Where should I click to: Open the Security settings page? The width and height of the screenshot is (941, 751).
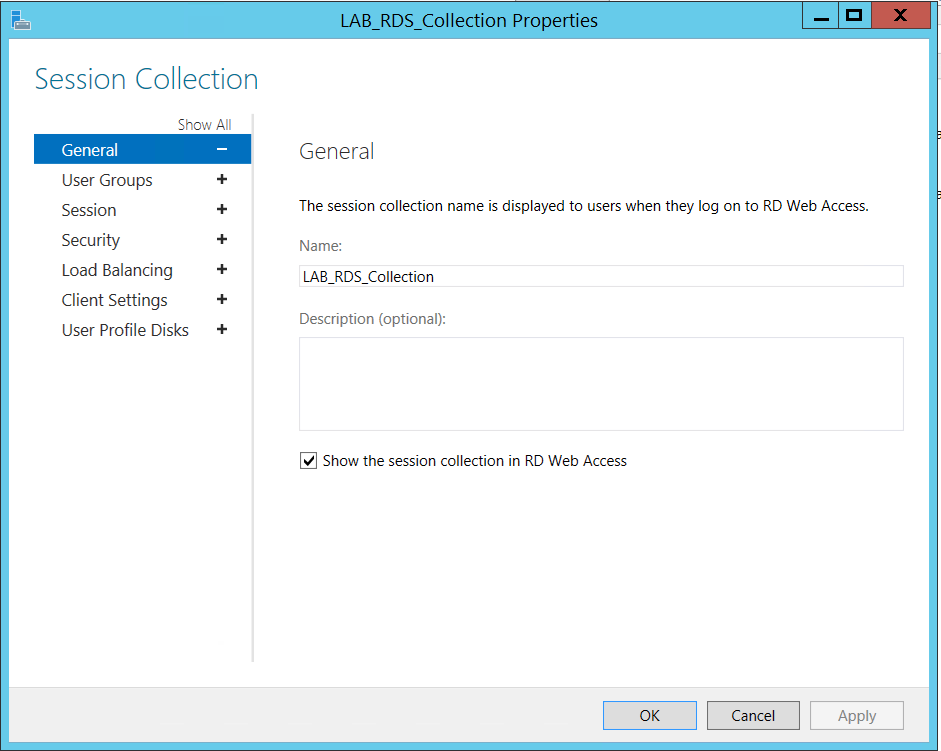91,240
